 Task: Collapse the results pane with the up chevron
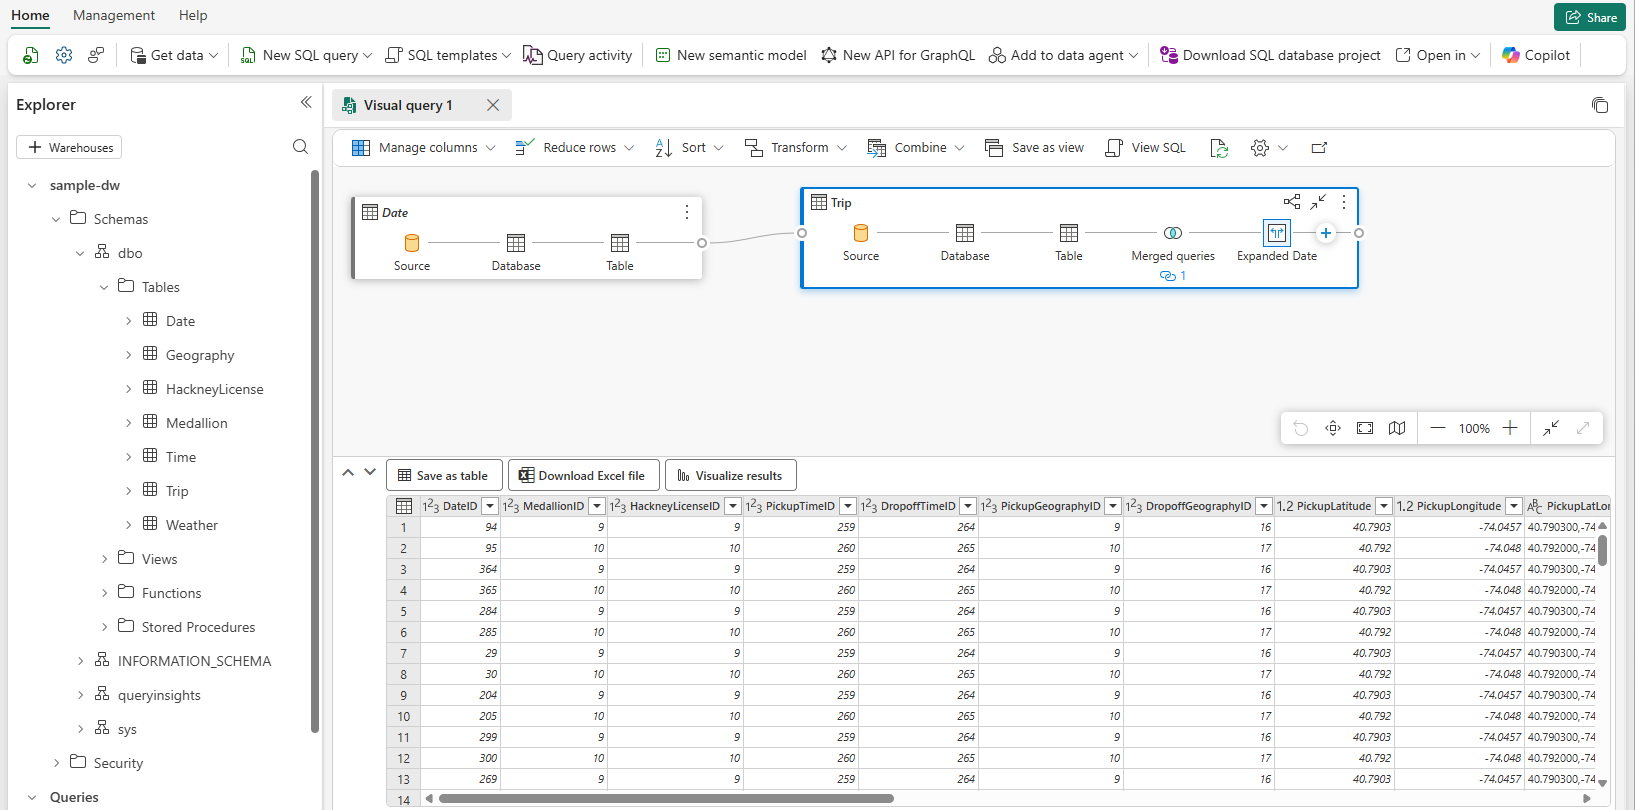pos(348,472)
